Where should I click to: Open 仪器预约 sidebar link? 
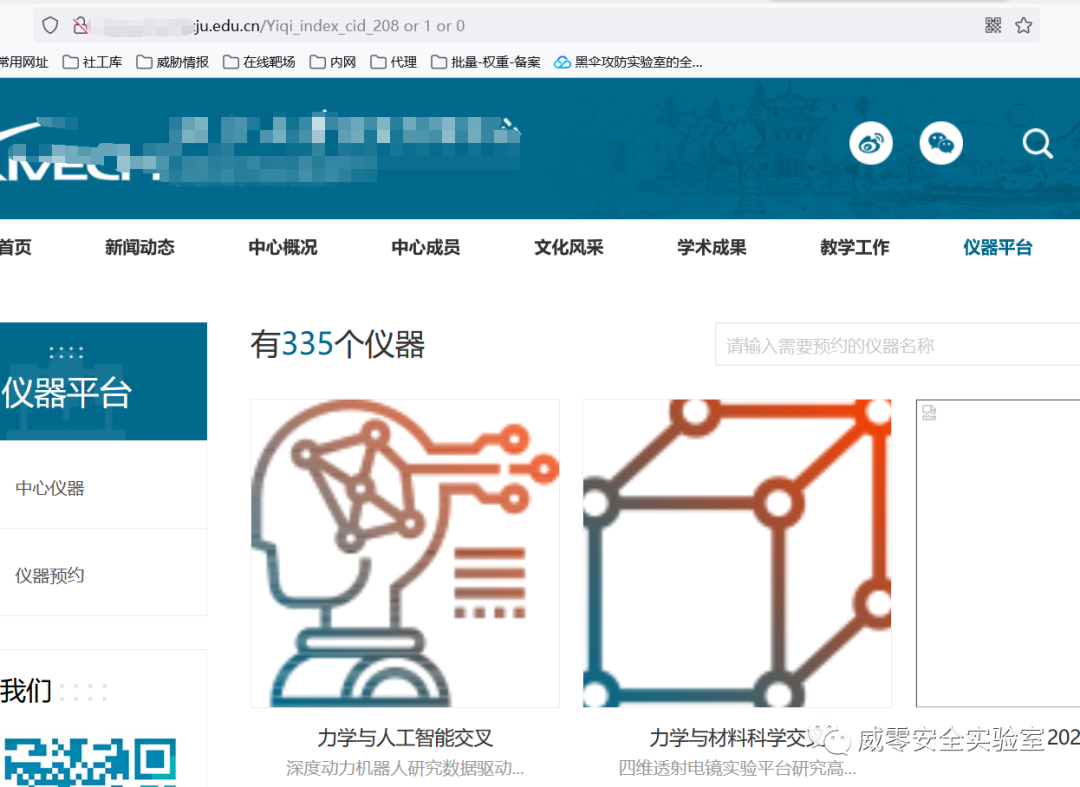(x=50, y=575)
